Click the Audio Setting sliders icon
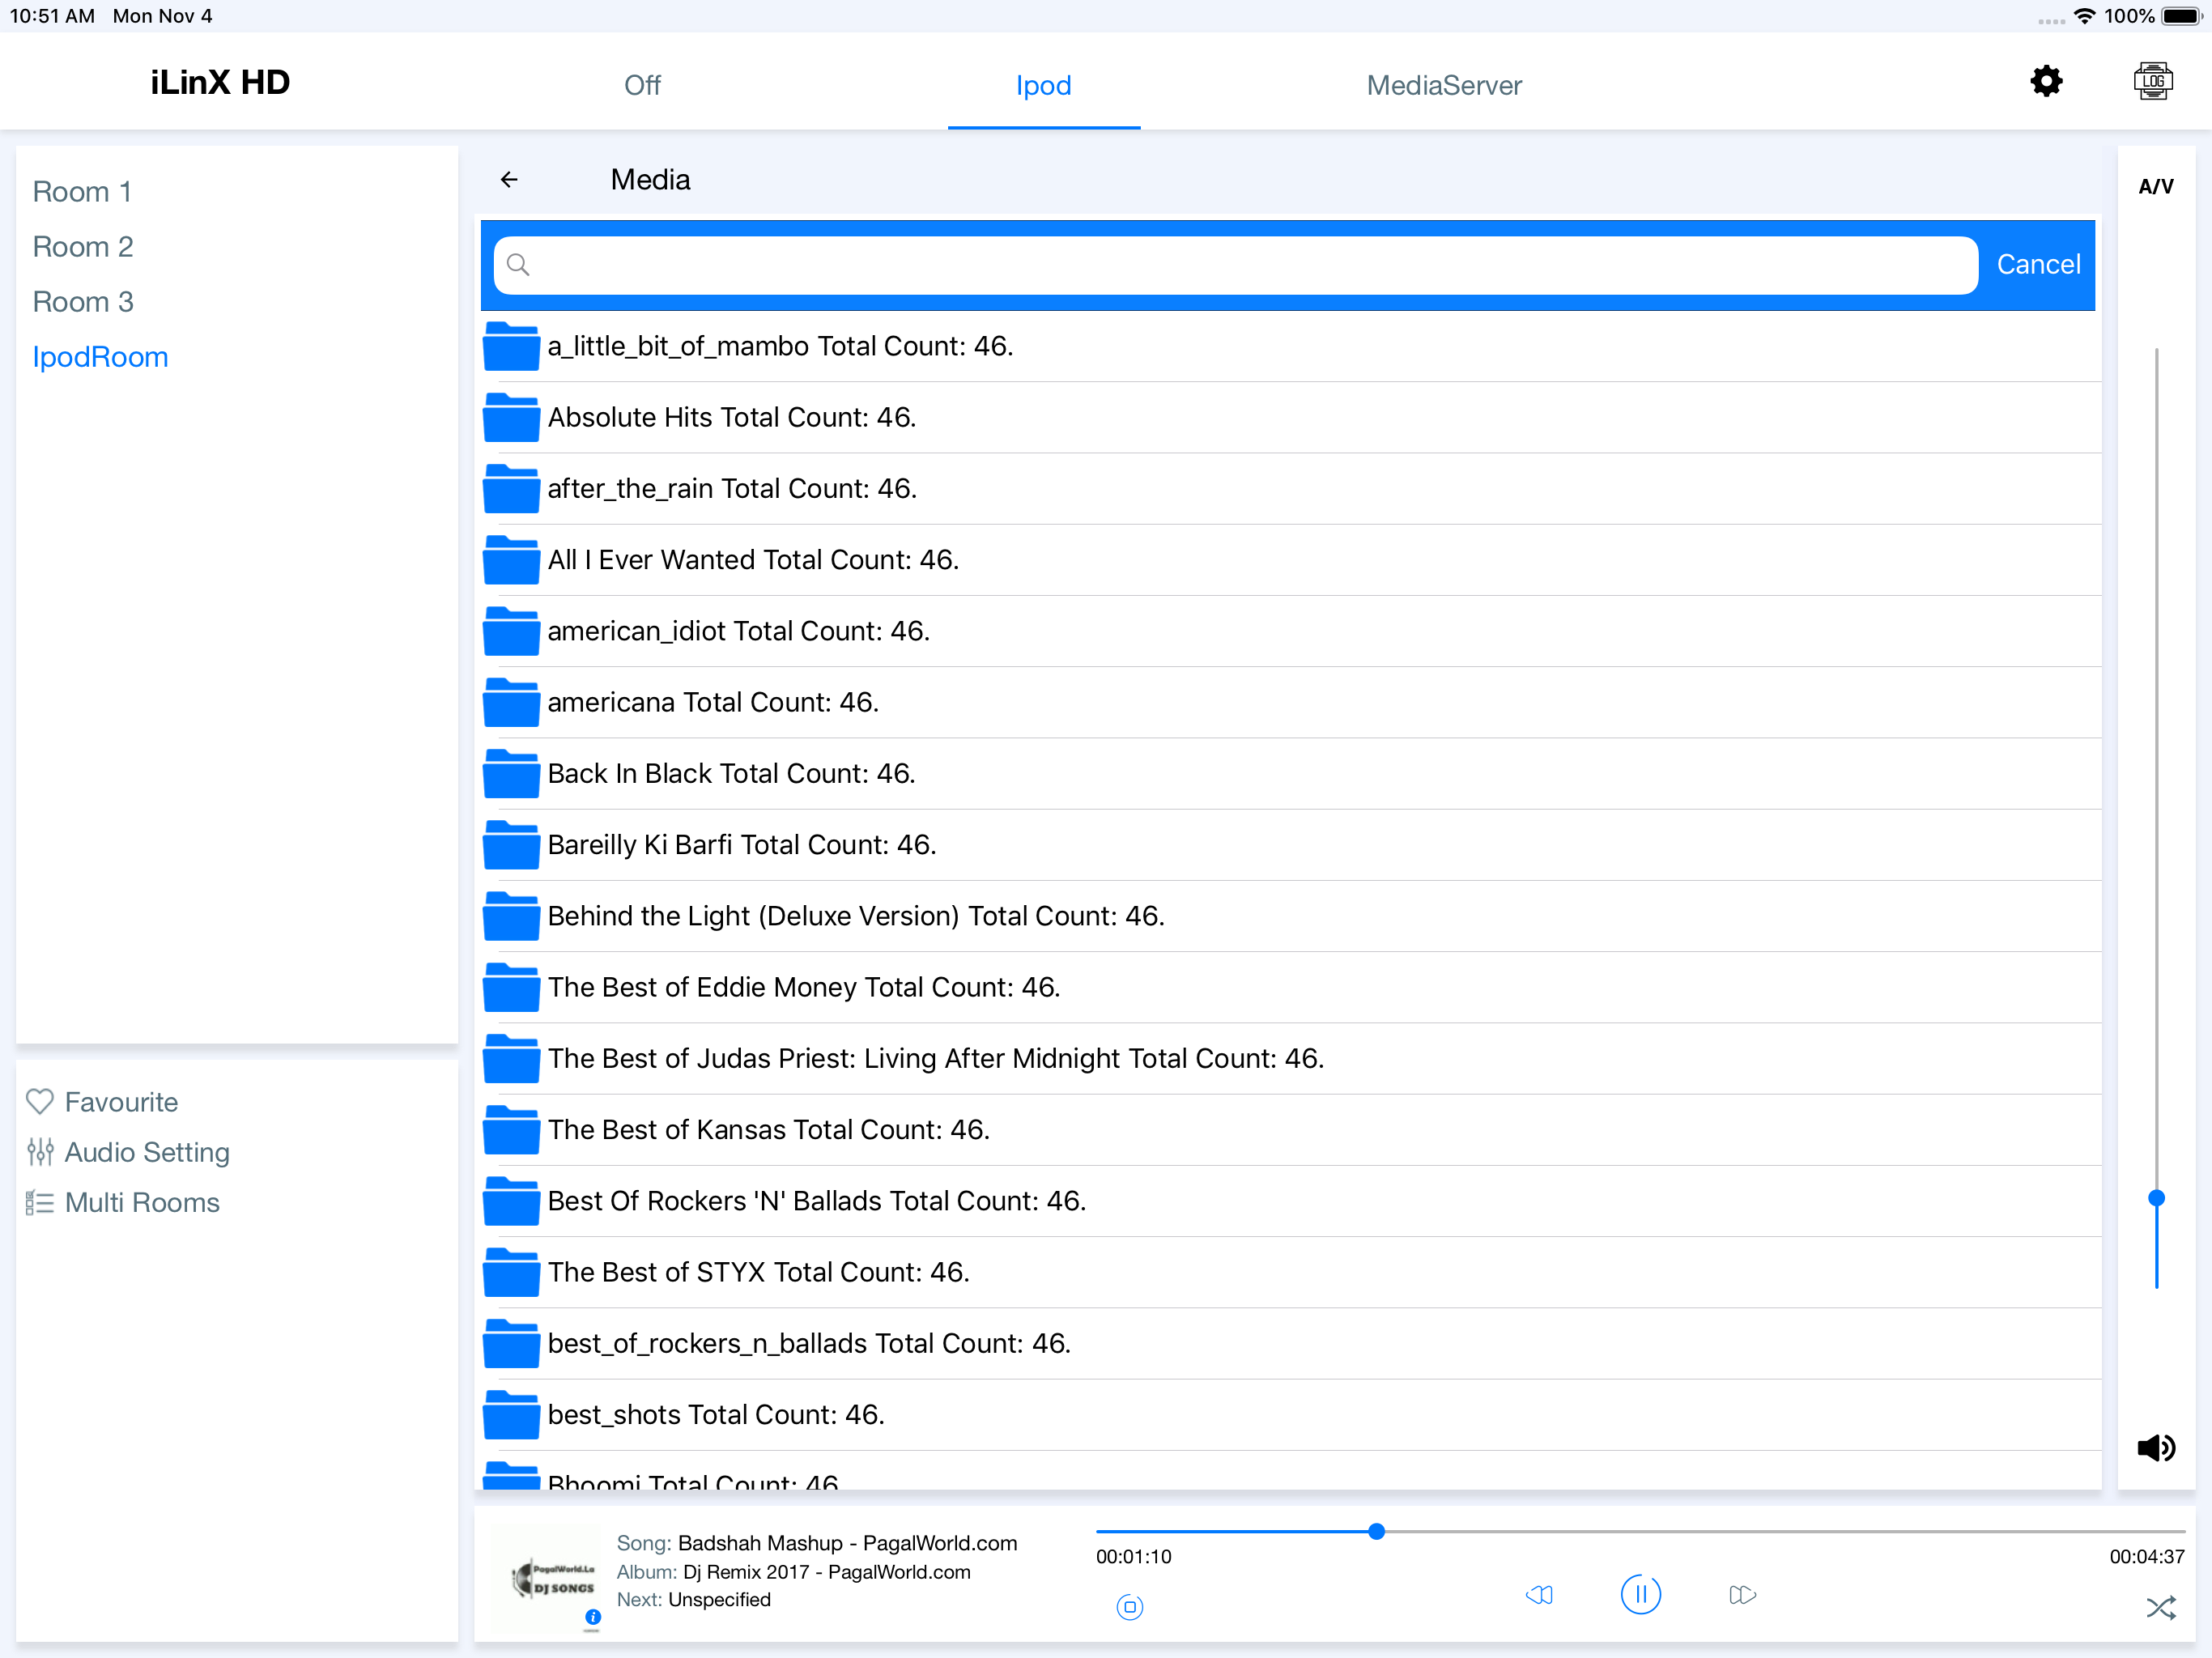Image resolution: width=2212 pixels, height=1658 pixels. point(40,1152)
